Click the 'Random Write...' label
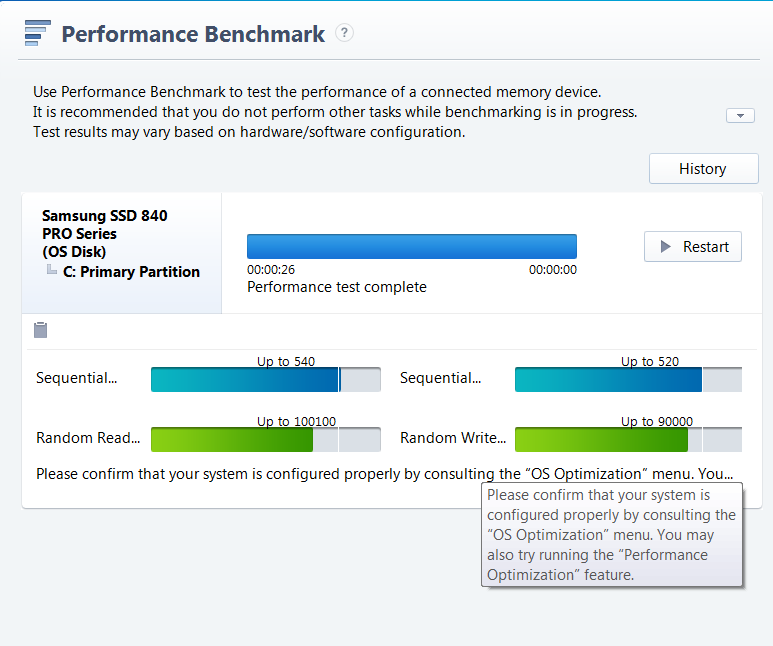 point(453,438)
